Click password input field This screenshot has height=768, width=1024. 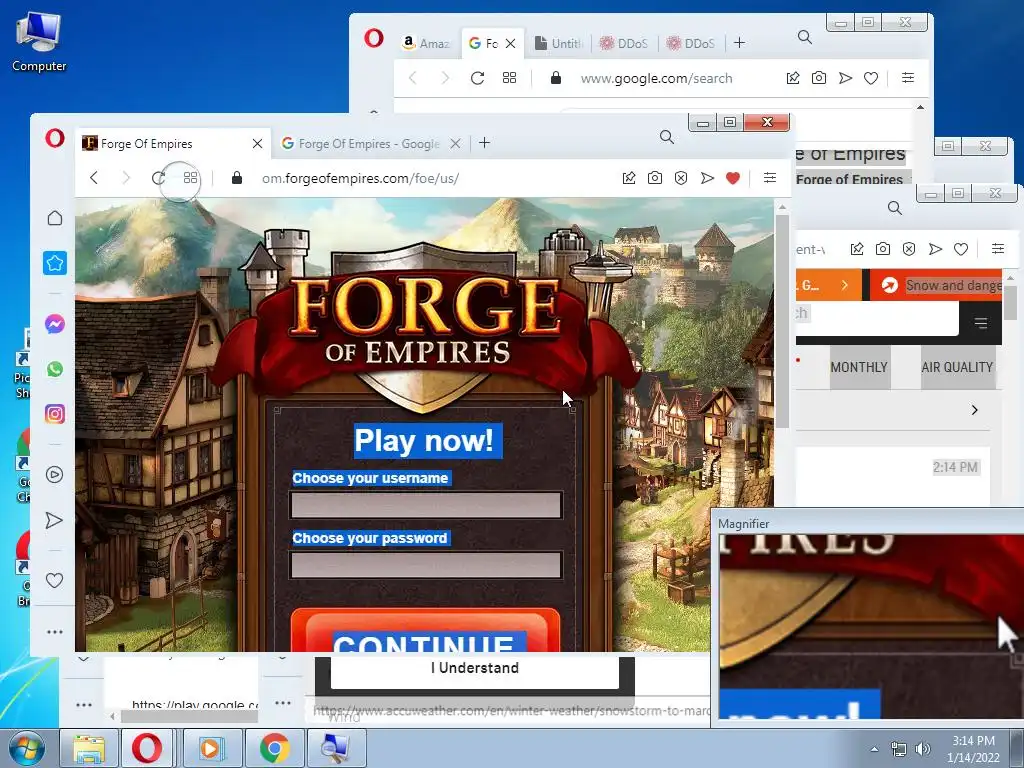tap(426, 565)
